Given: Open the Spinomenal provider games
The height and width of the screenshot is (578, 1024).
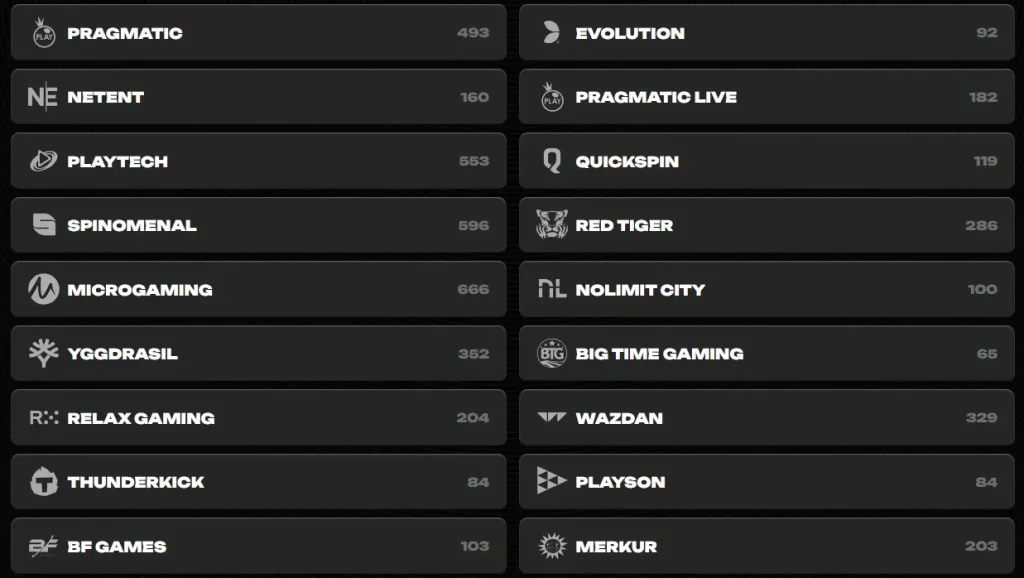Looking at the screenshot, I should [259, 225].
